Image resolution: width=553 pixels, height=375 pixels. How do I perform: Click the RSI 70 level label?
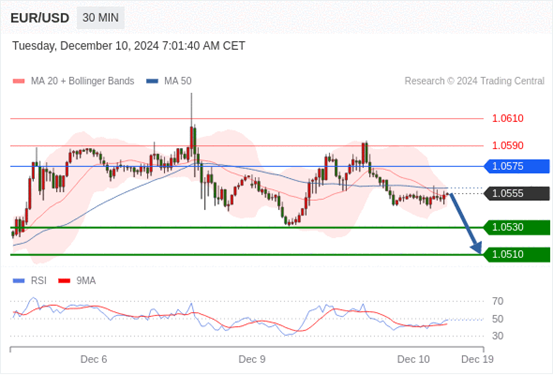498,301
